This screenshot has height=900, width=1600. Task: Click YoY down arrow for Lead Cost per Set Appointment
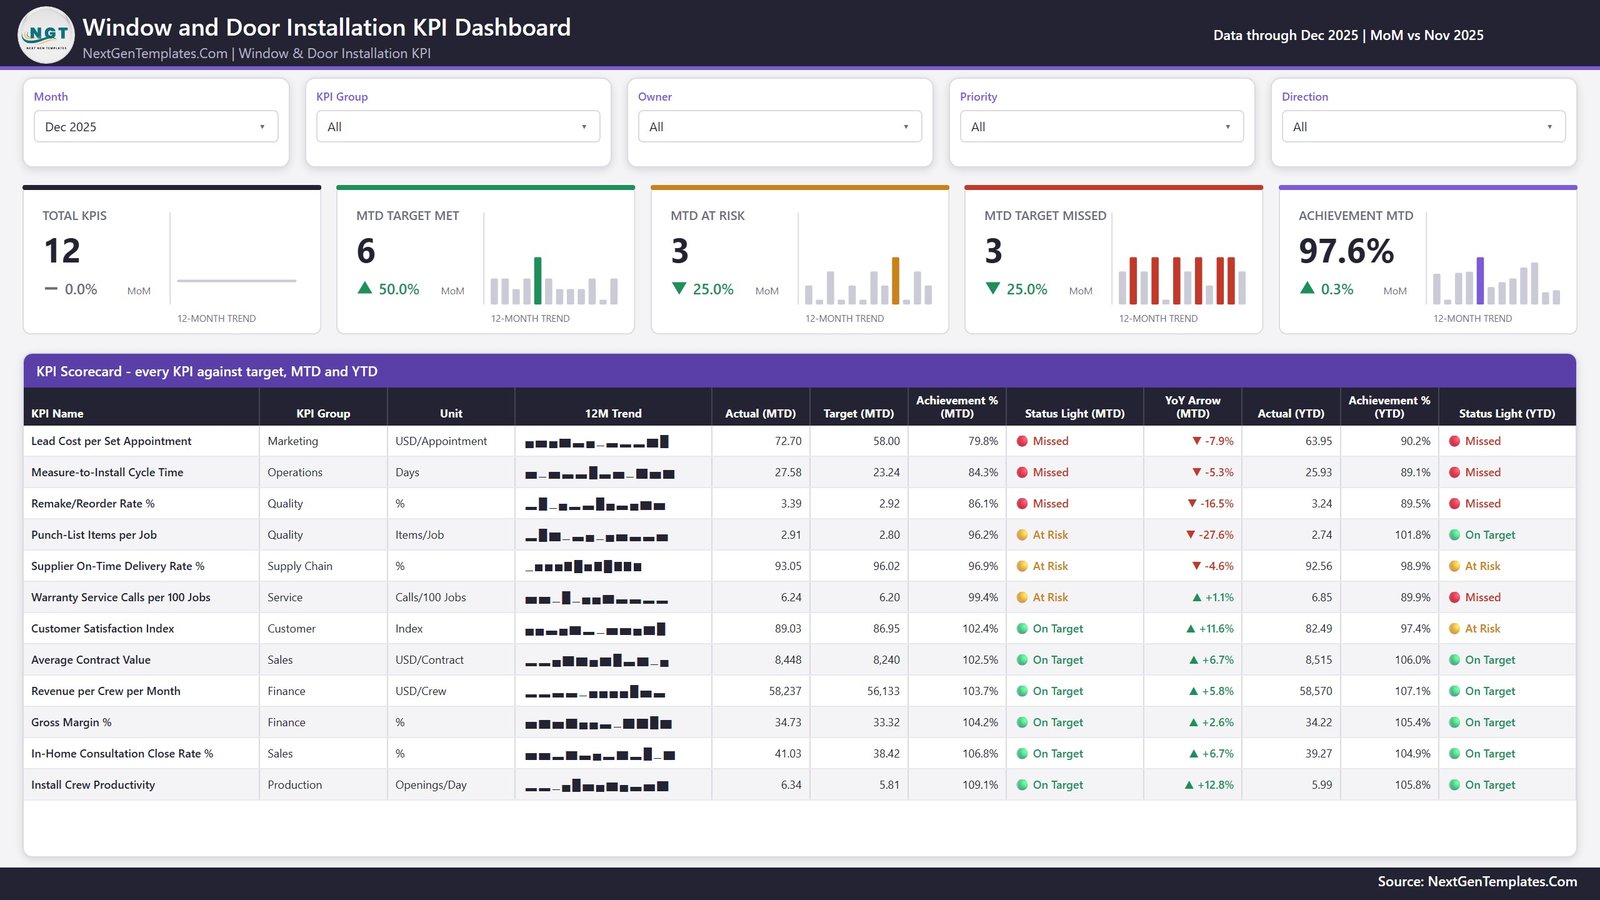1196,441
